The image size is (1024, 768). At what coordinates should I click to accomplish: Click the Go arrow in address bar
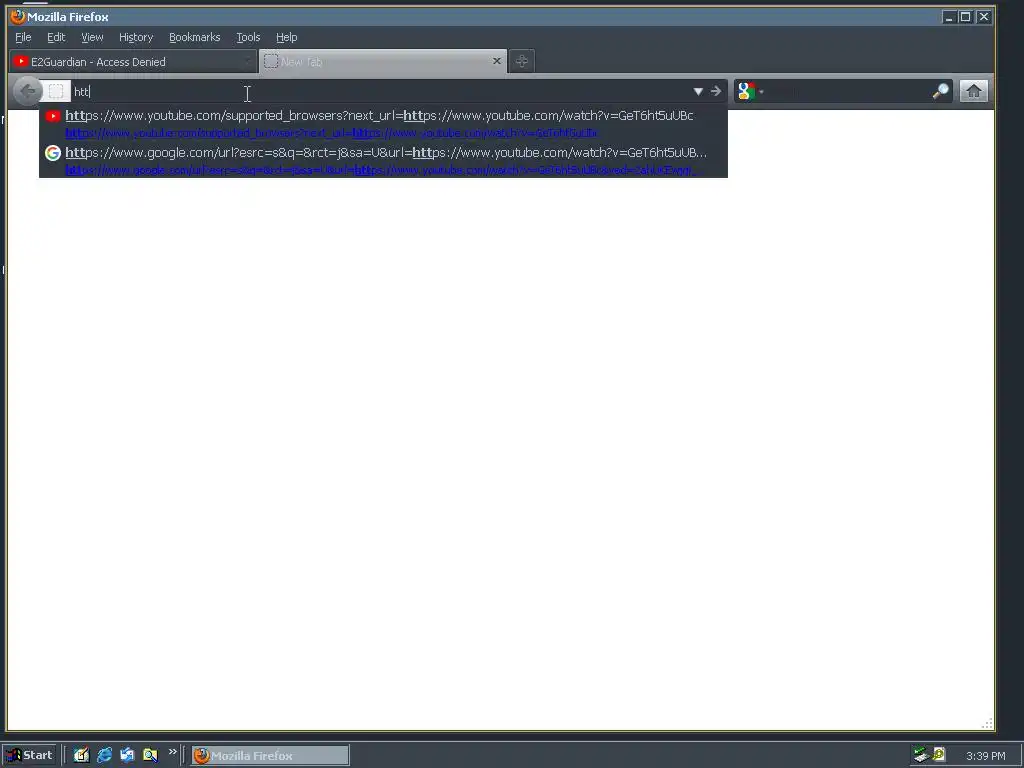(x=716, y=91)
